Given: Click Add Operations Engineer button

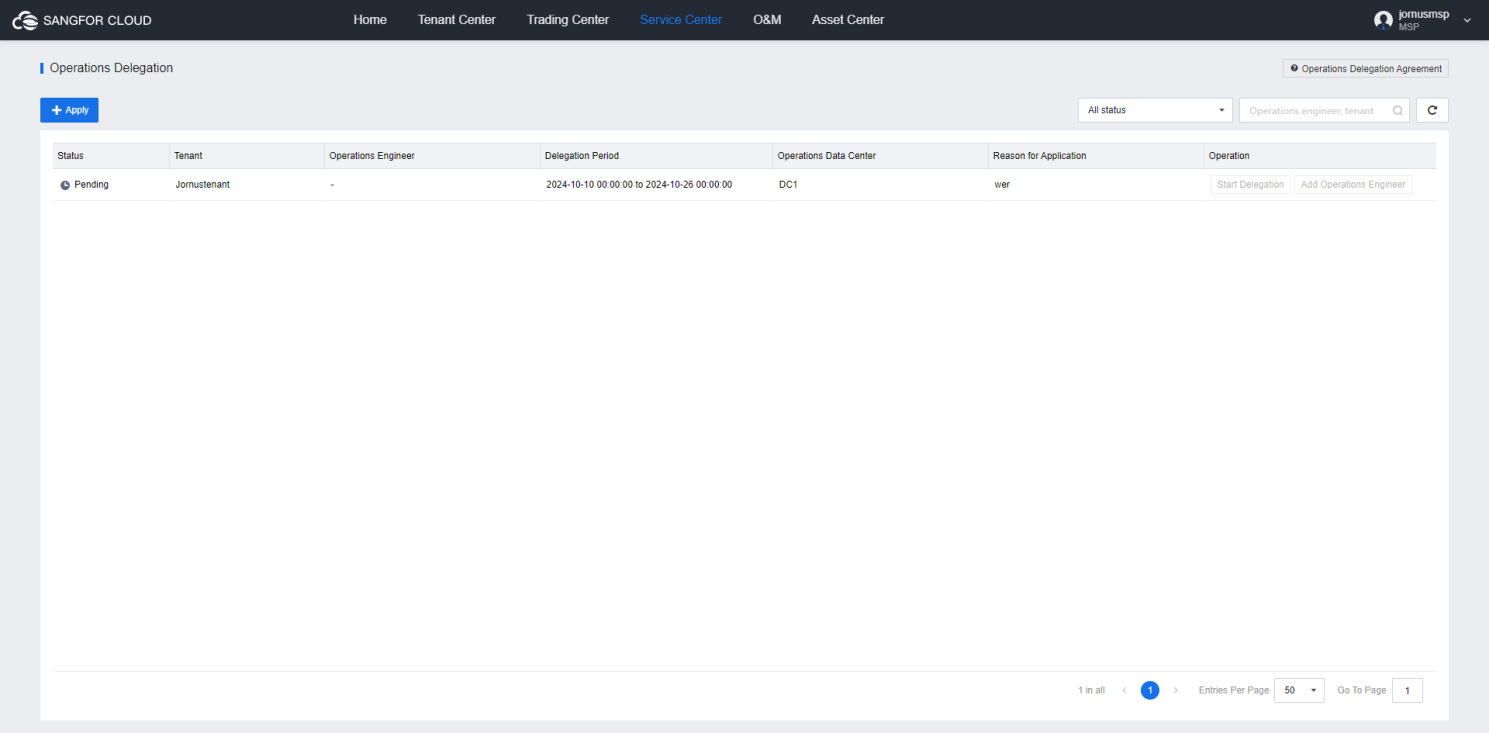Looking at the screenshot, I should pyautogui.click(x=1353, y=185).
